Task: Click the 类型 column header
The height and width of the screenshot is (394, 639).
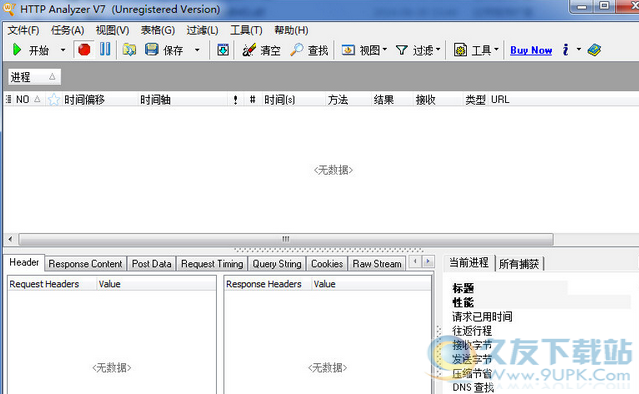Action: point(475,99)
